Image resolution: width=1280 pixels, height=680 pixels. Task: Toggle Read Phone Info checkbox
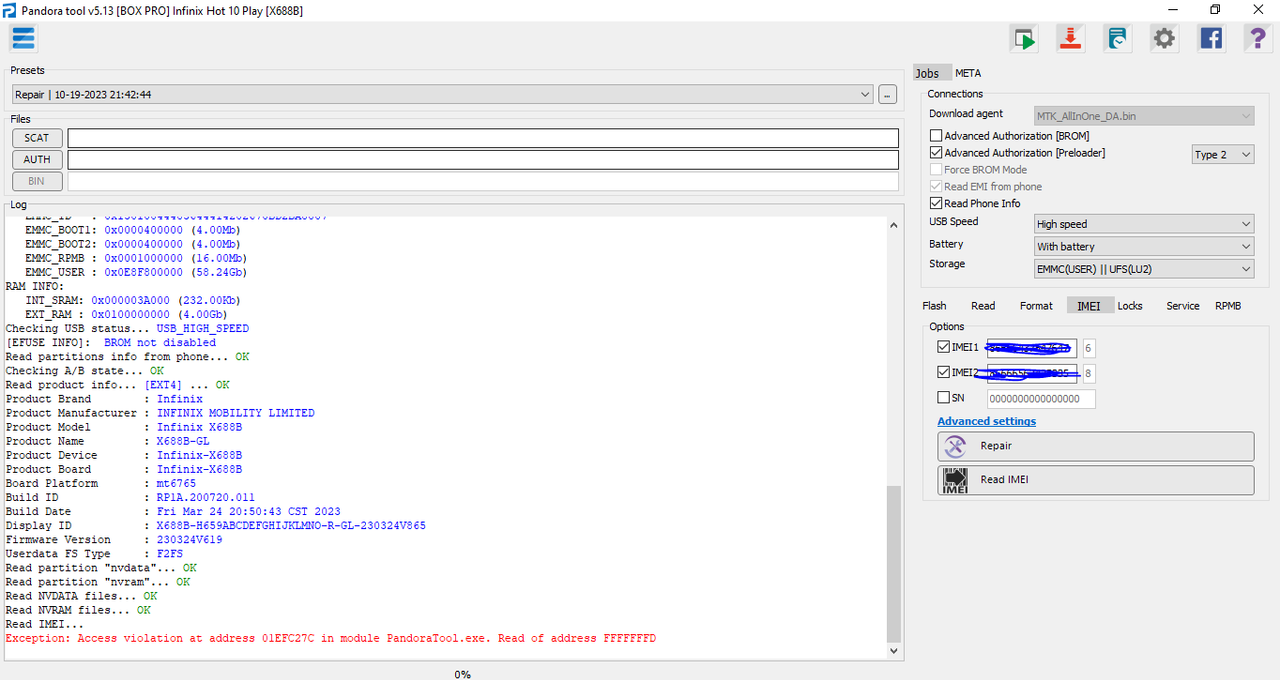click(x=936, y=203)
